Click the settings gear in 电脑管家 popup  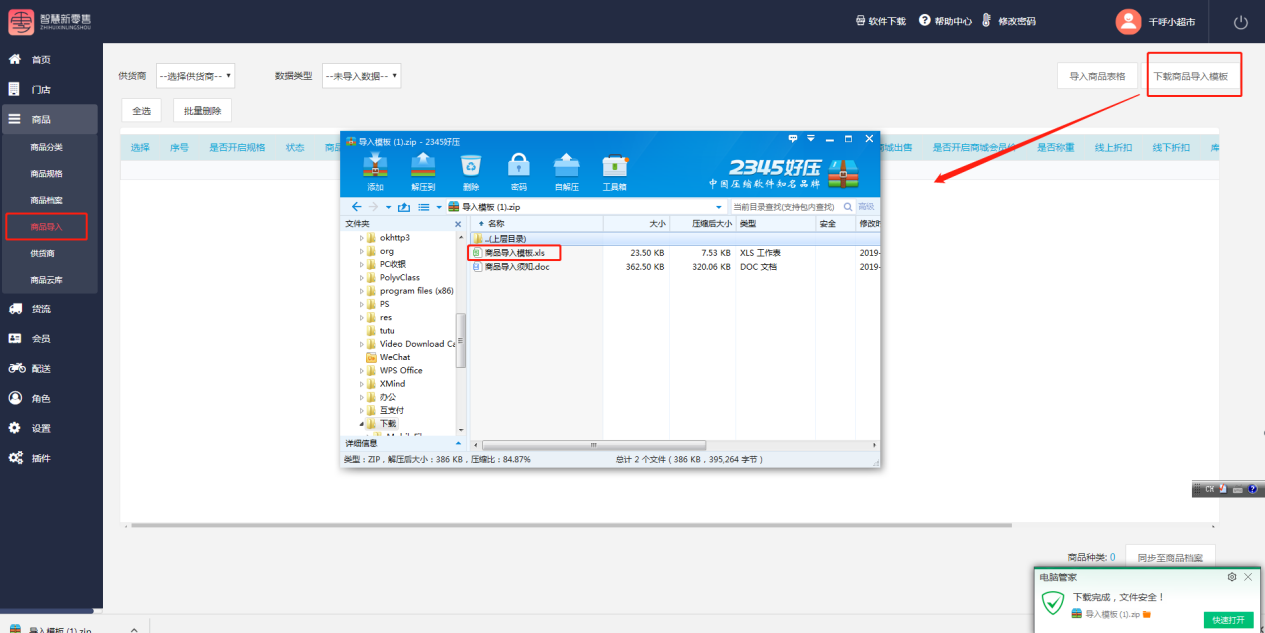pyautogui.click(x=1232, y=577)
